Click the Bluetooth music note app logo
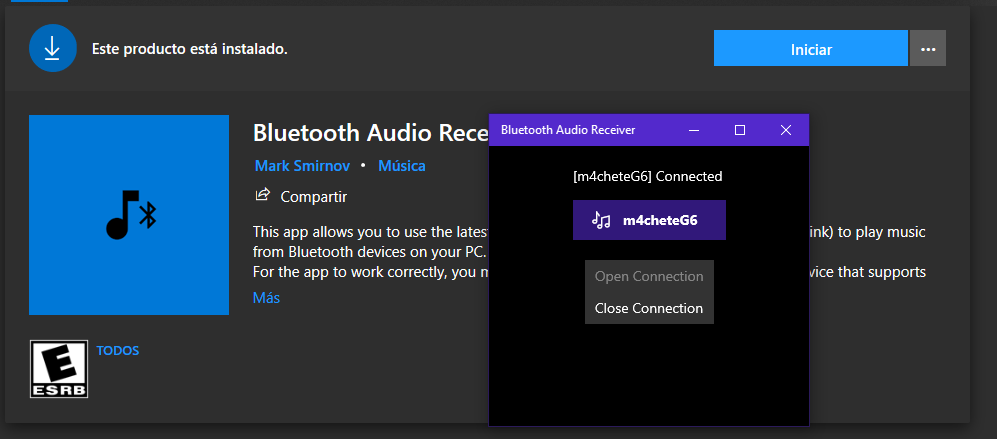 (x=129, y=215)
